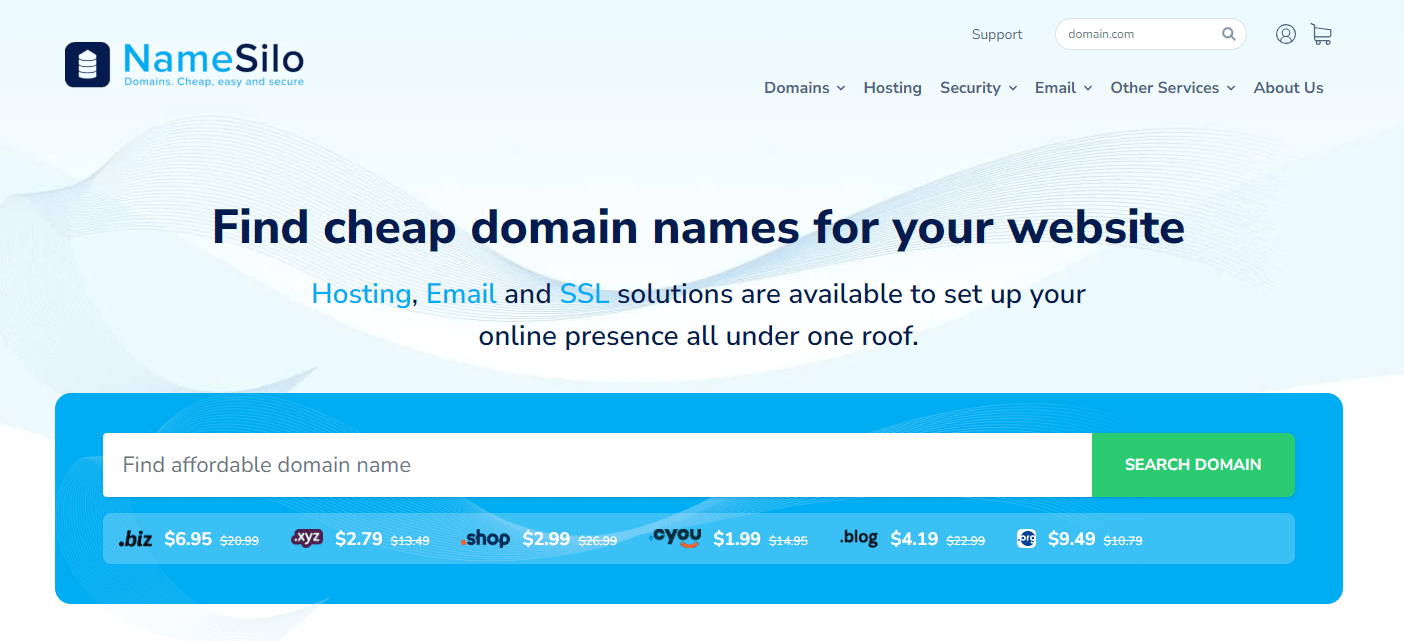Expand the Domains menu
1404x641 pixels.
click(x=805, y=88)
